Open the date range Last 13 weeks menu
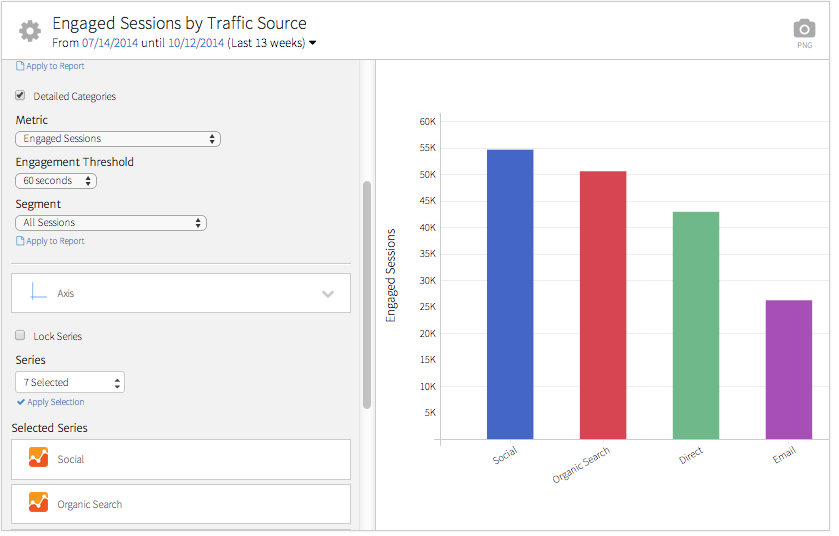This screenshot has width=839, height=536. click(x=313, y=43)
